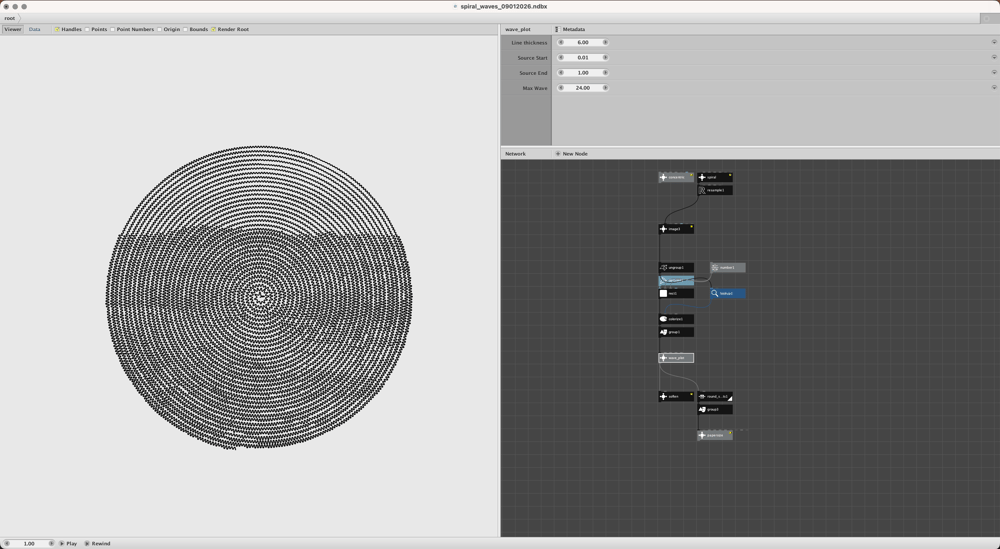Select the group1 node

coord(676,332)
